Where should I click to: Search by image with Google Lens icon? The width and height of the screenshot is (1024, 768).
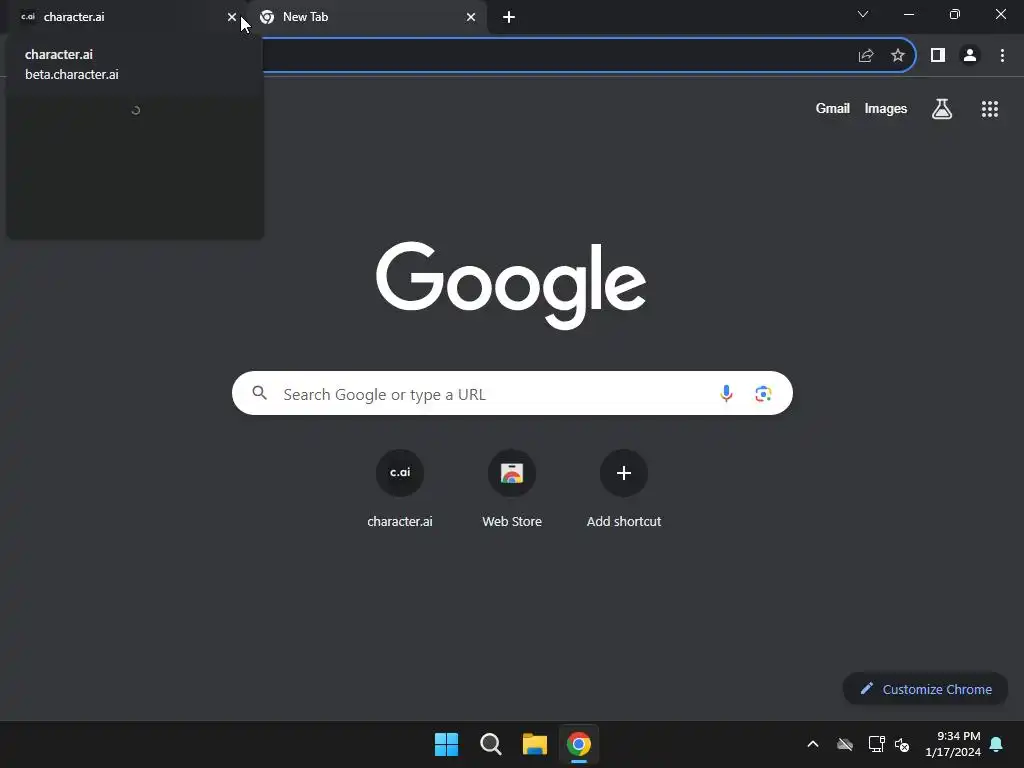point(763,393)
